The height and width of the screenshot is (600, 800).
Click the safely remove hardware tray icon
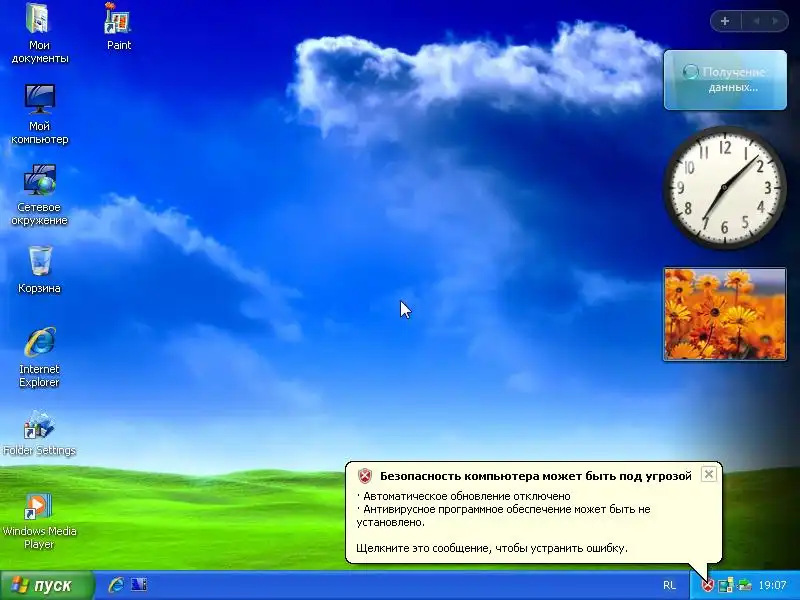point(745,585)
